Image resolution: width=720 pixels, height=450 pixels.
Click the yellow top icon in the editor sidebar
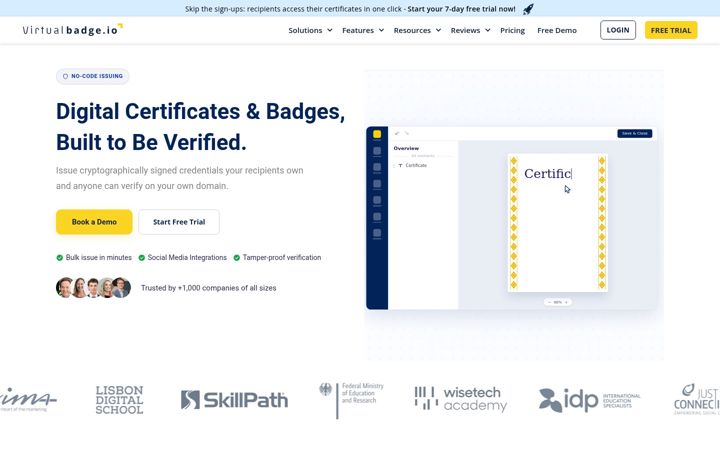tap(377, 134)
